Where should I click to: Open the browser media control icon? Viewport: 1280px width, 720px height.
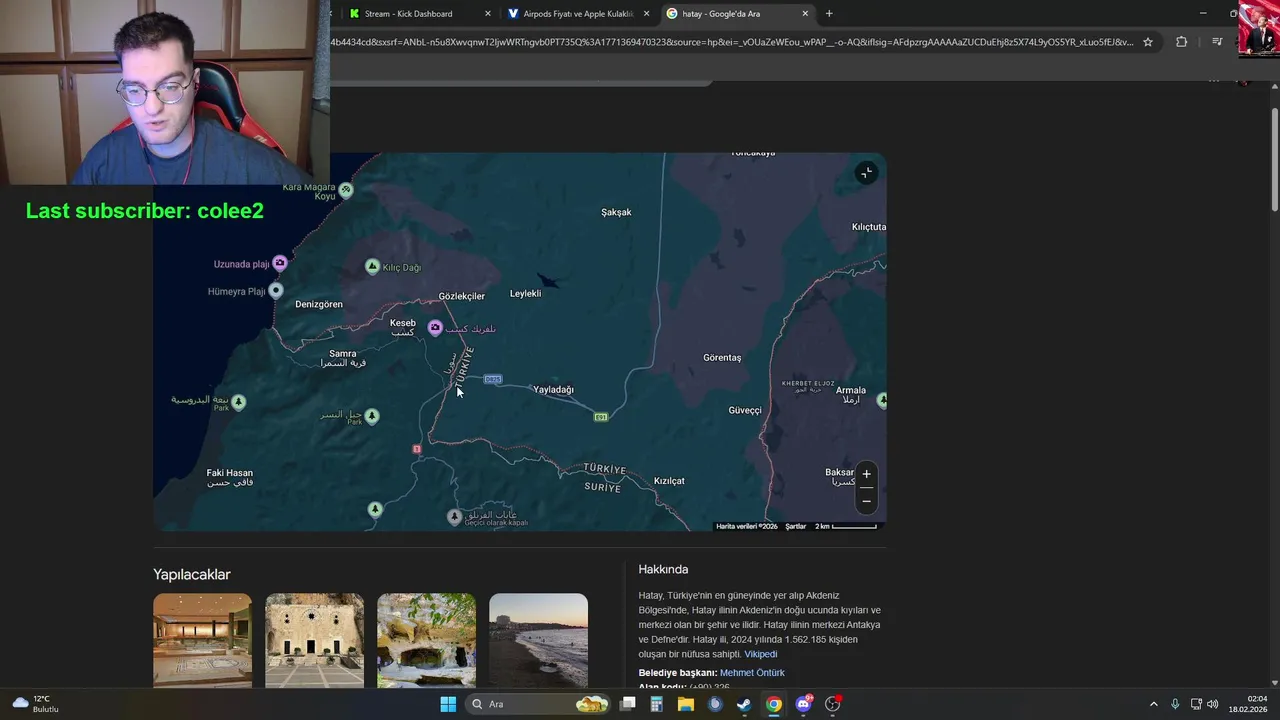[x=1217, y=42]
